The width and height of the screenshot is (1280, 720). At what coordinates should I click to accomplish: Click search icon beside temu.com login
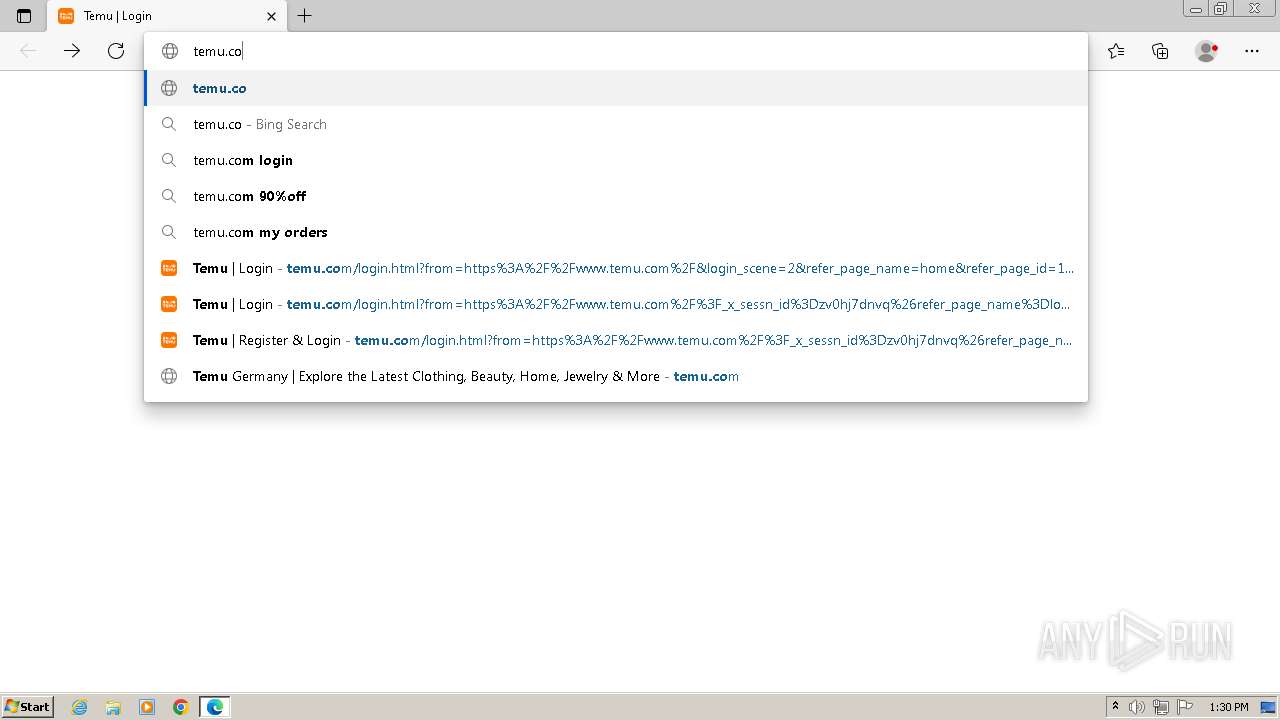tap(169, 160)
